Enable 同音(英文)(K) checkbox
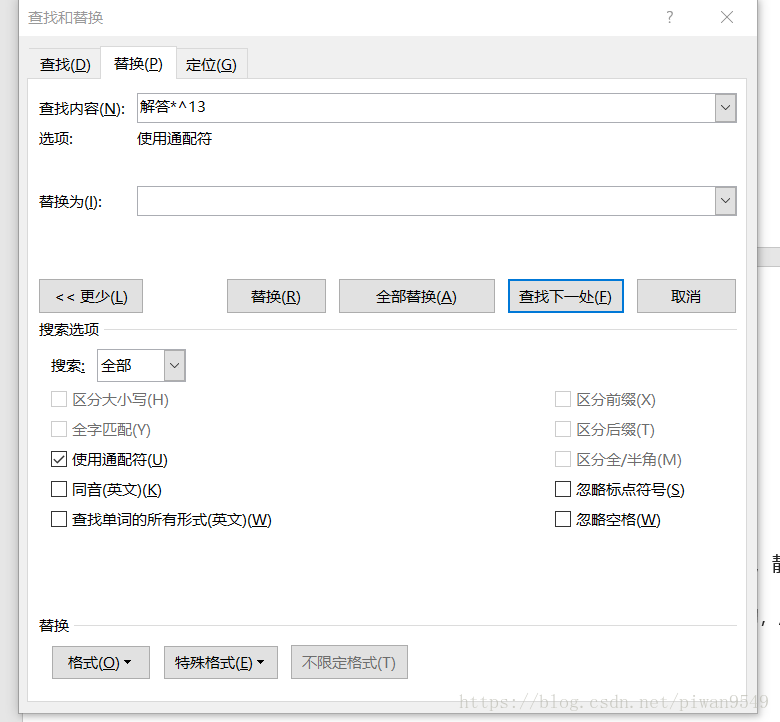The height and width of the screenshot is (722, 780). pyautogui.click(x=59, y=490)
